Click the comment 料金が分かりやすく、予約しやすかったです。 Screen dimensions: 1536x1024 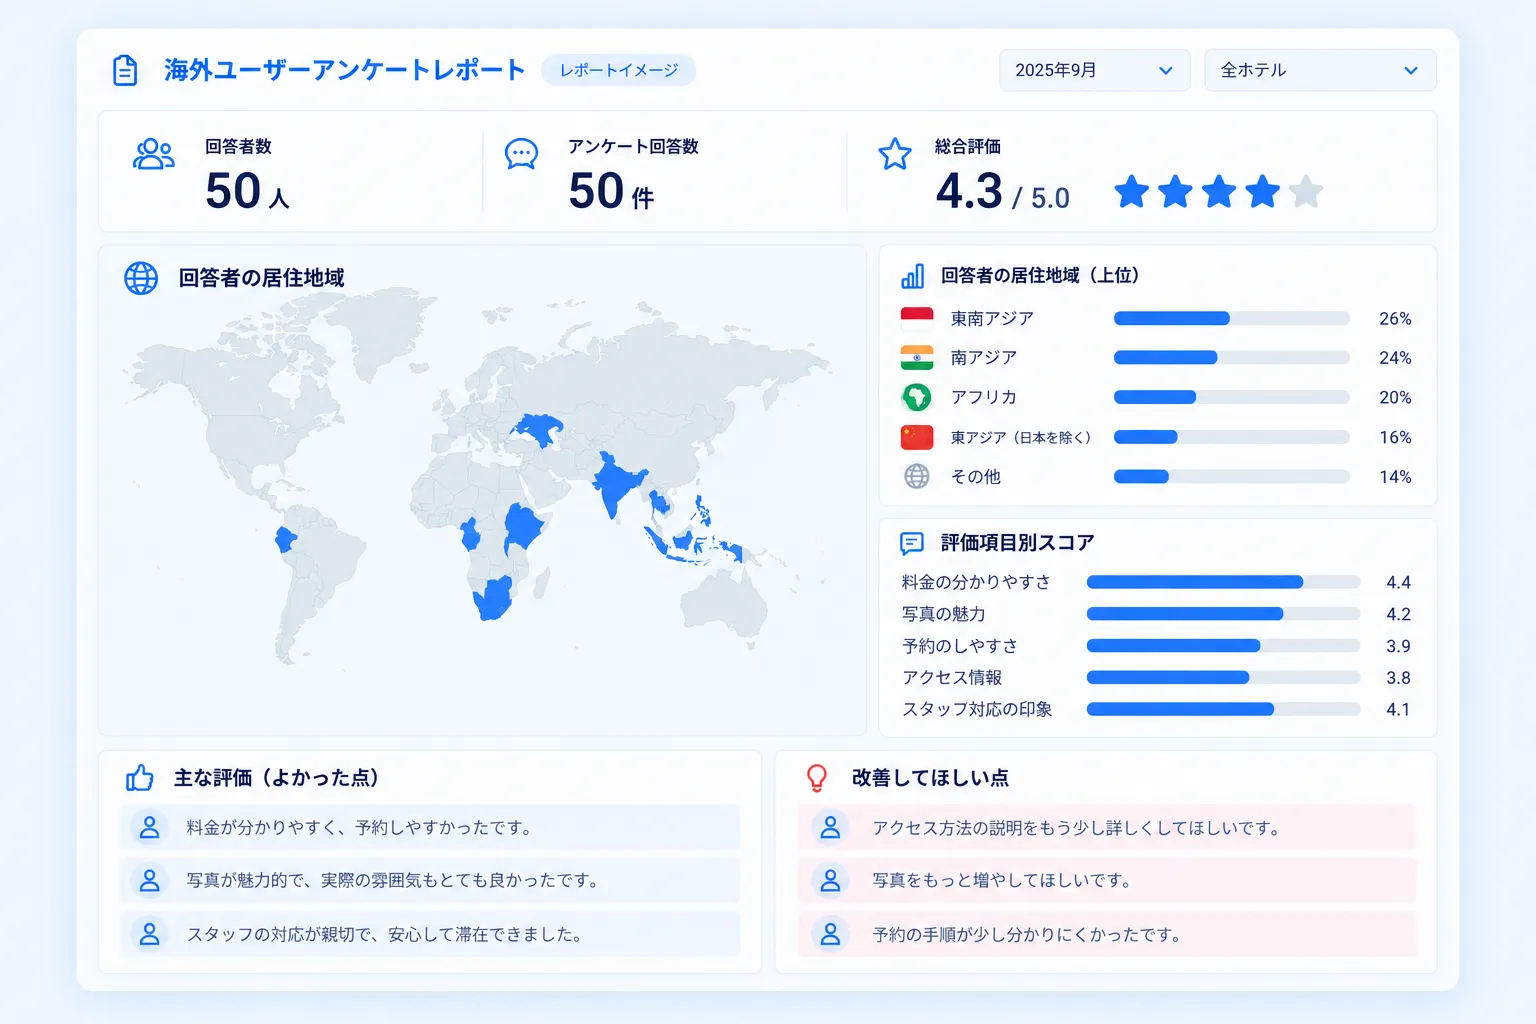[360, 828]
